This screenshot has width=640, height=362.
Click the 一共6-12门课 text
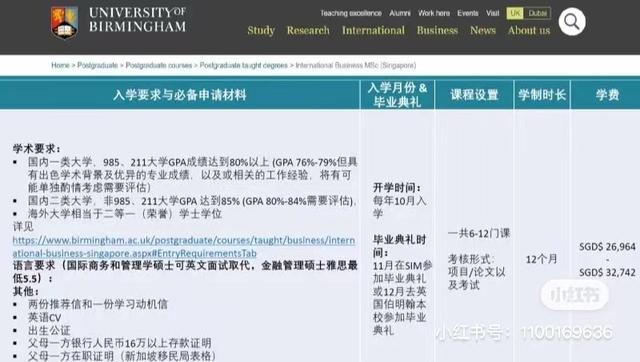click(x=479, y=233)
